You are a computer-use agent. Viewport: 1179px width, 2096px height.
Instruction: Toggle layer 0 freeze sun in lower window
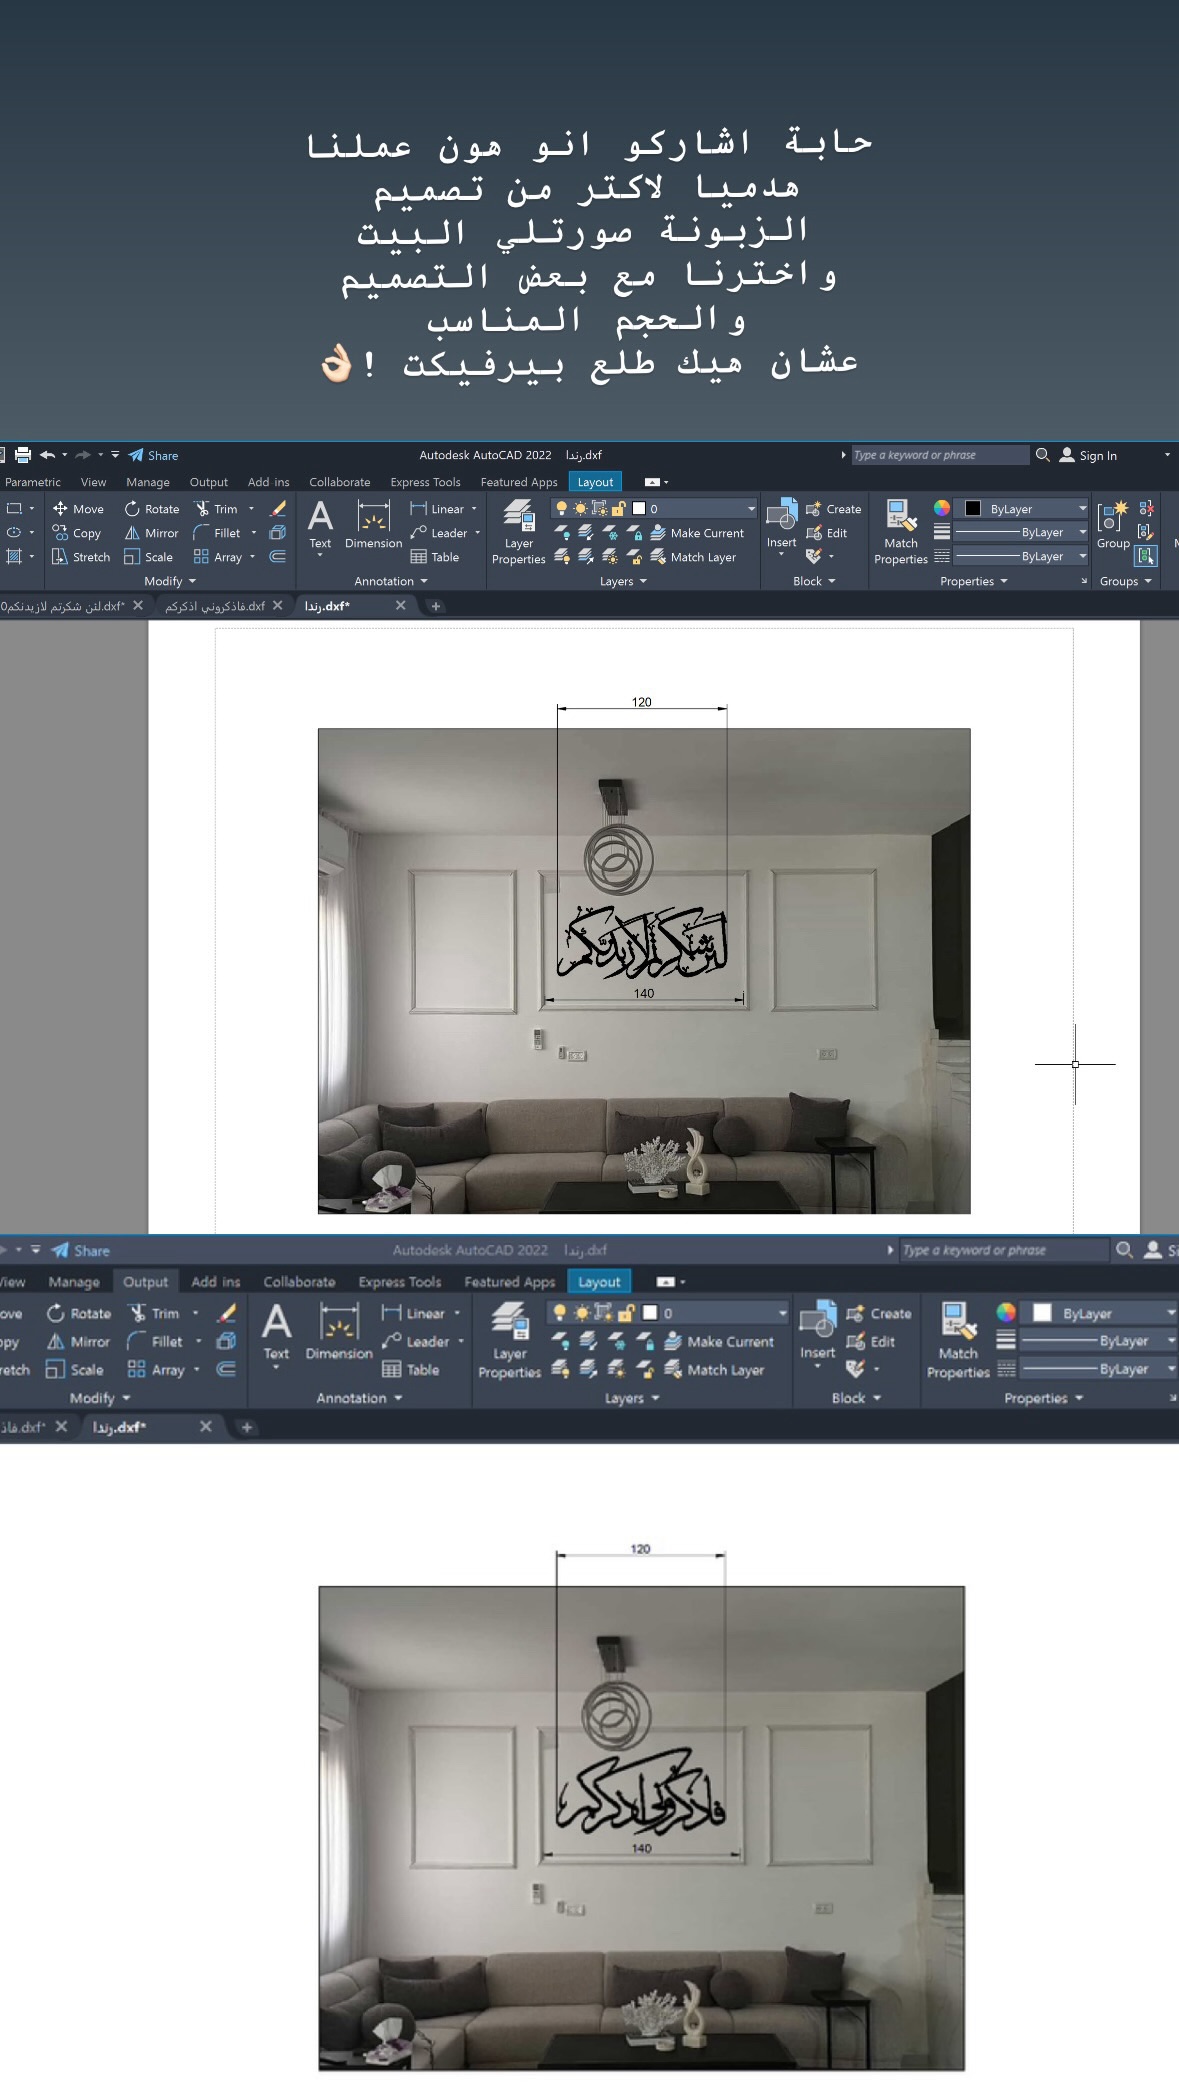pos(581,1313)
